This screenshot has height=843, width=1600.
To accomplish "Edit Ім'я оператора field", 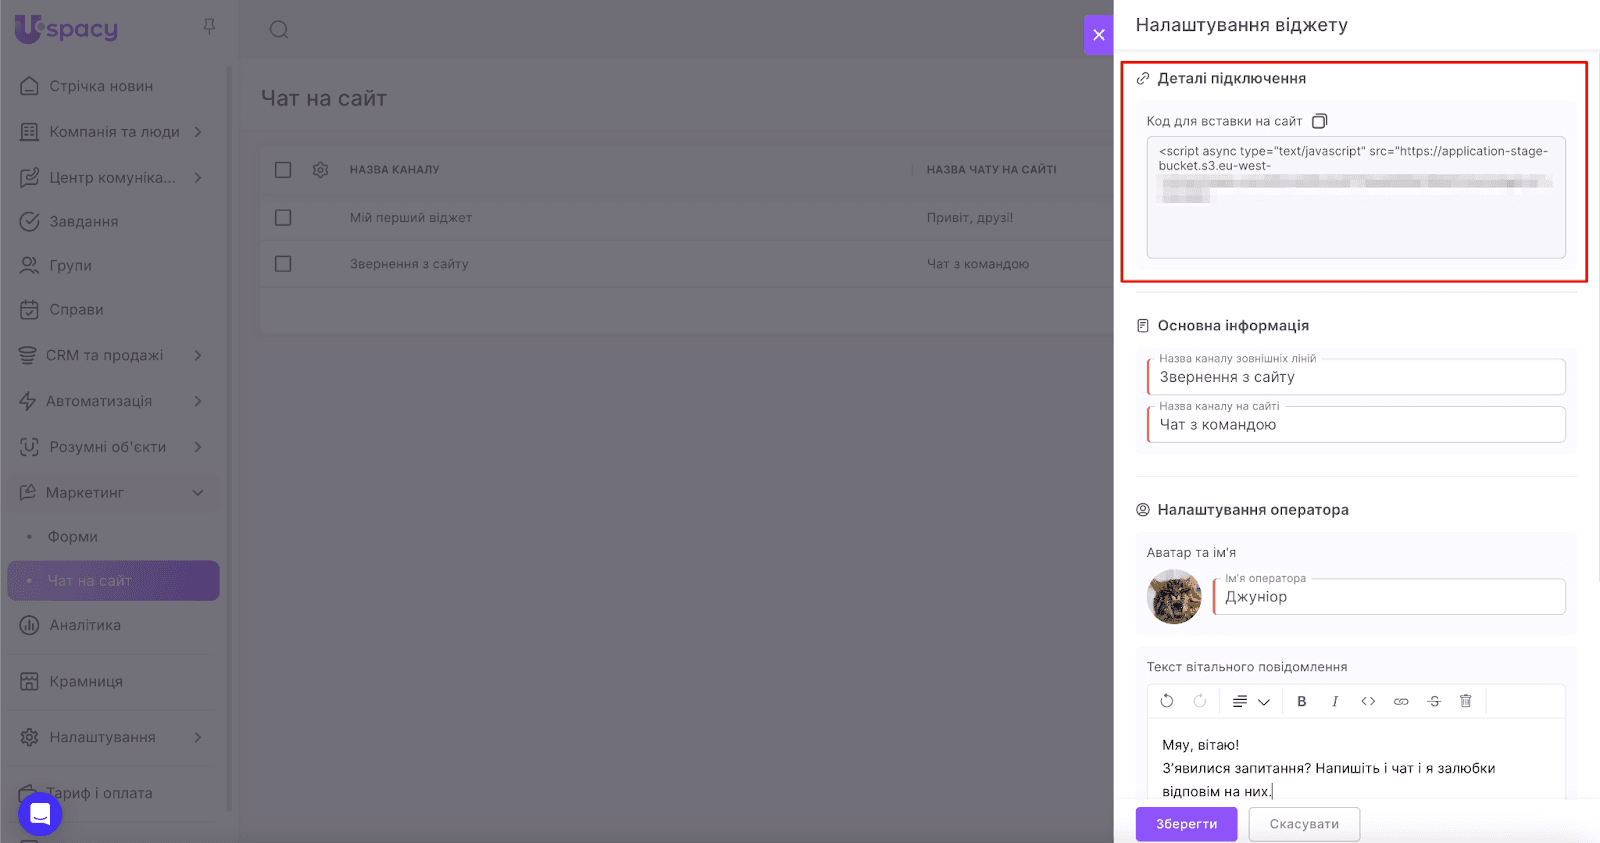I will [1390, 597].
